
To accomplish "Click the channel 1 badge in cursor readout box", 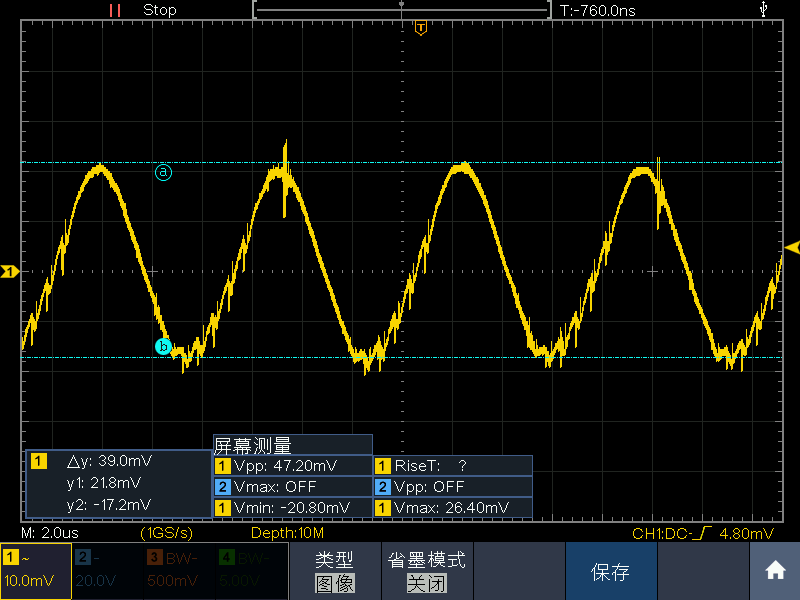I will tap(39, 461).
